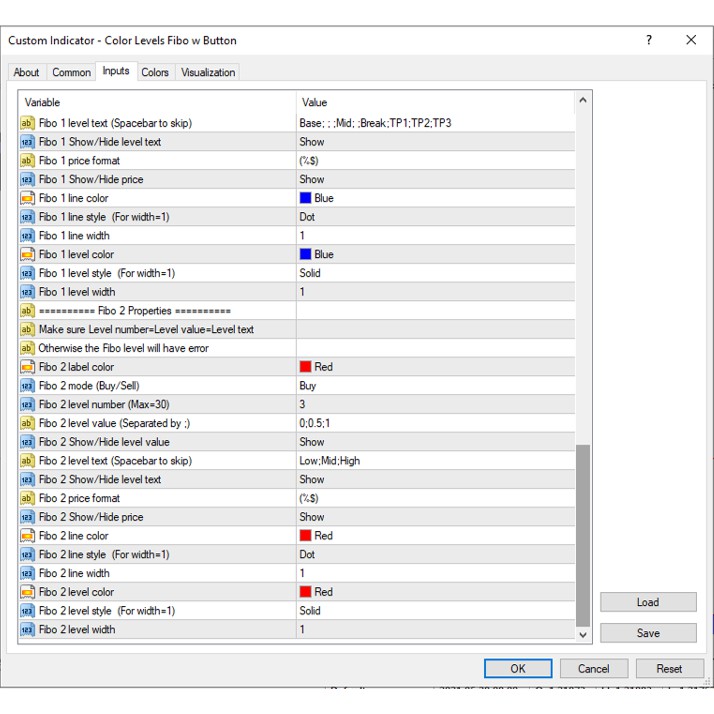Select the red Fibo 2 line color swatch

click(306, 536)
